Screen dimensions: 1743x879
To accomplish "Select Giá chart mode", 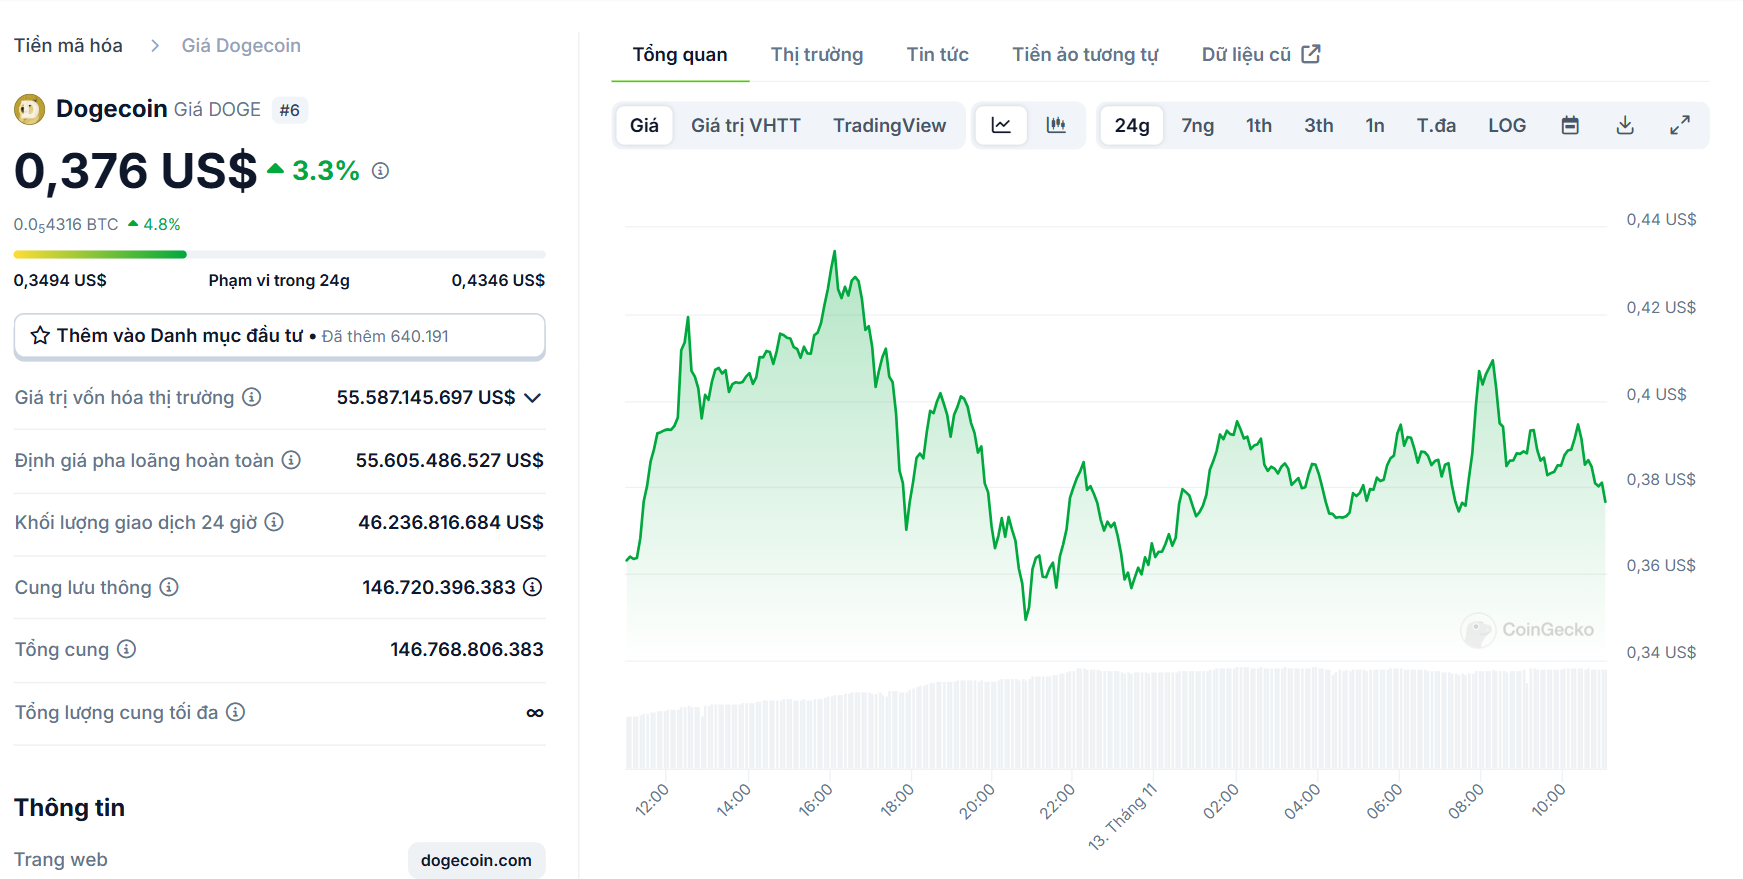I will point(644,125).
